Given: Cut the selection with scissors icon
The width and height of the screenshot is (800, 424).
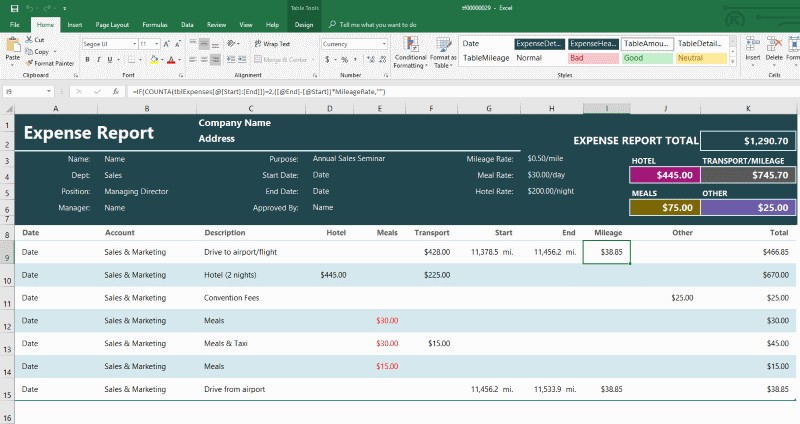Looking at the screenshot, I should click(30, 40).
